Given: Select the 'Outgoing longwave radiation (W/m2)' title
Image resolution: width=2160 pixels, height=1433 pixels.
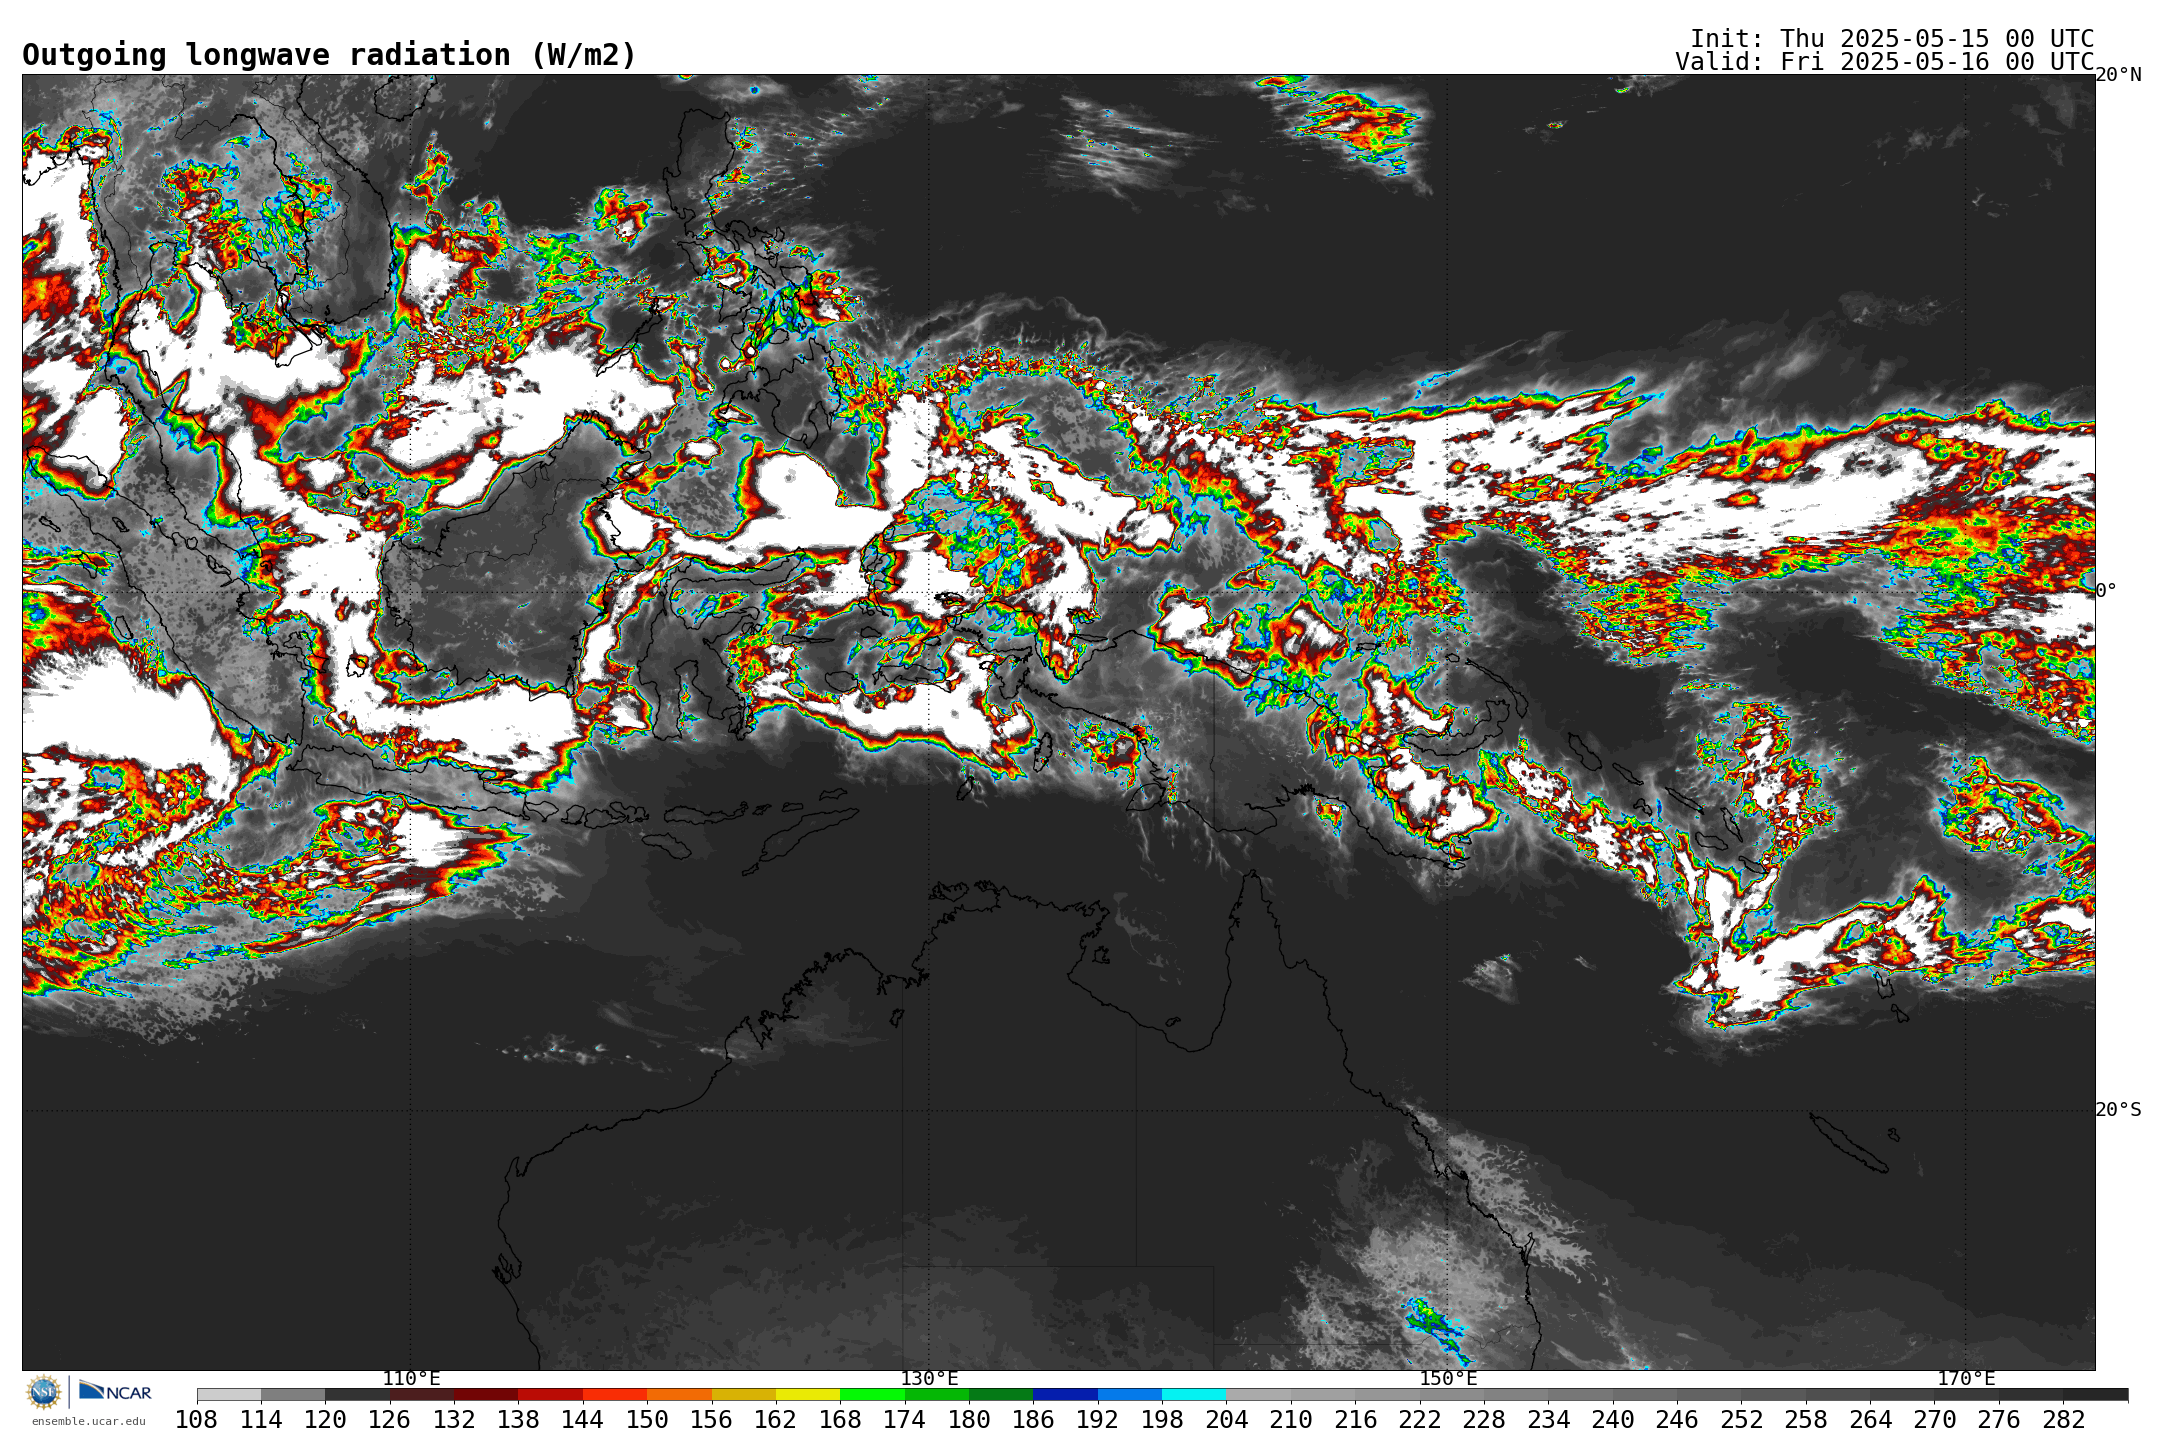Looking at the screenshot, I should (329, 55).
